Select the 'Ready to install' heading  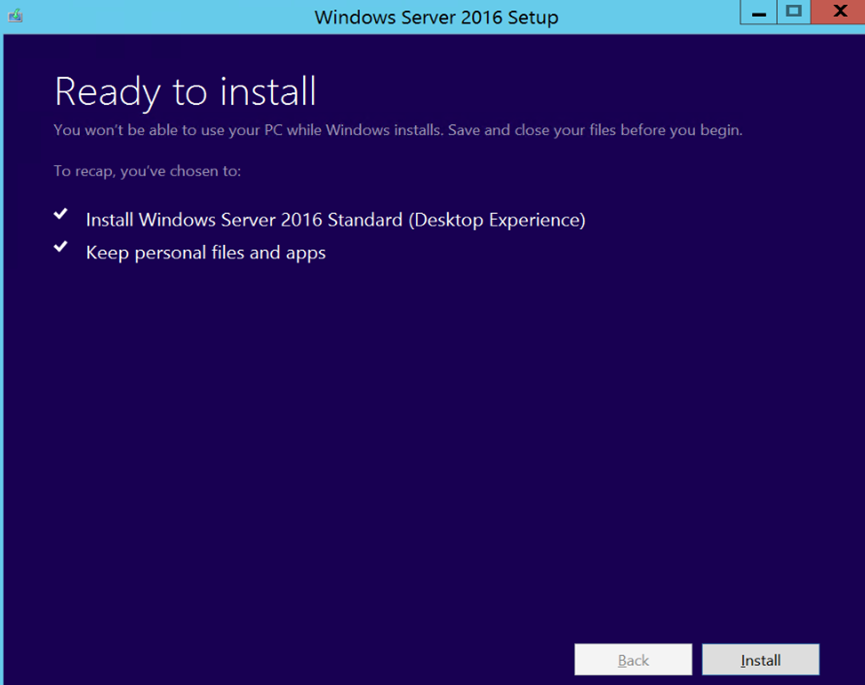tap(185, 92)
